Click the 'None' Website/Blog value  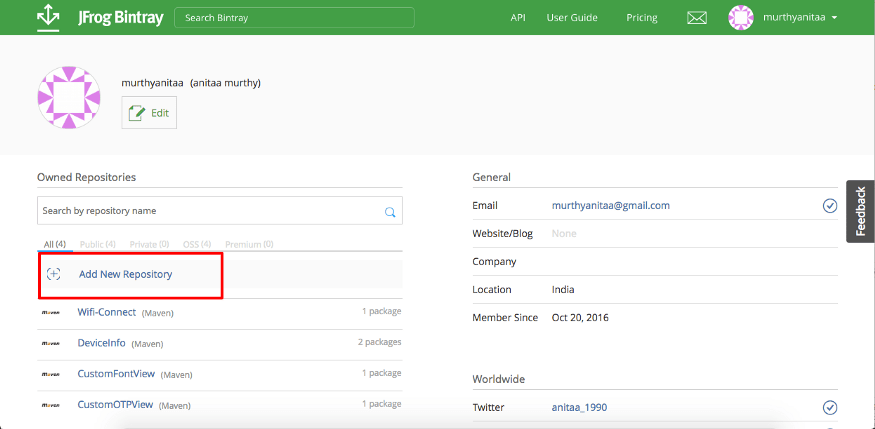[564, 233]
